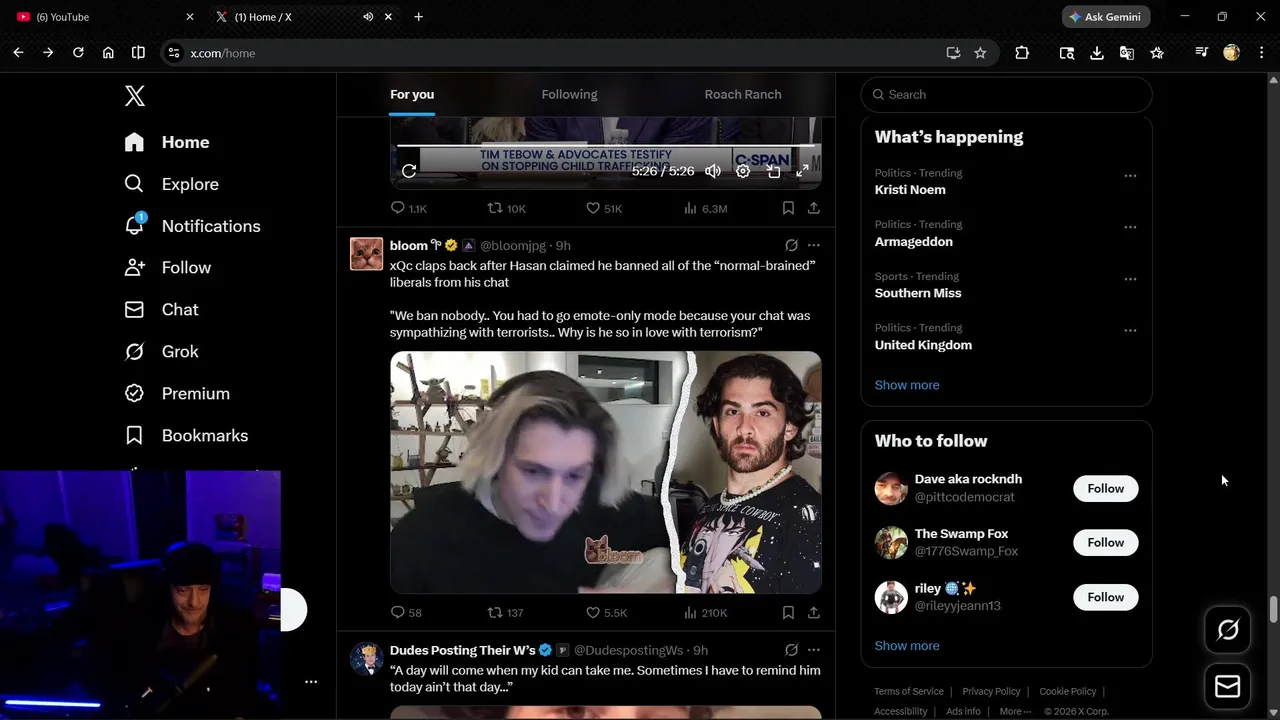The image size is (1280, 720).
Task: Switch to the Following tab
Action: click(x=569, y=94)
